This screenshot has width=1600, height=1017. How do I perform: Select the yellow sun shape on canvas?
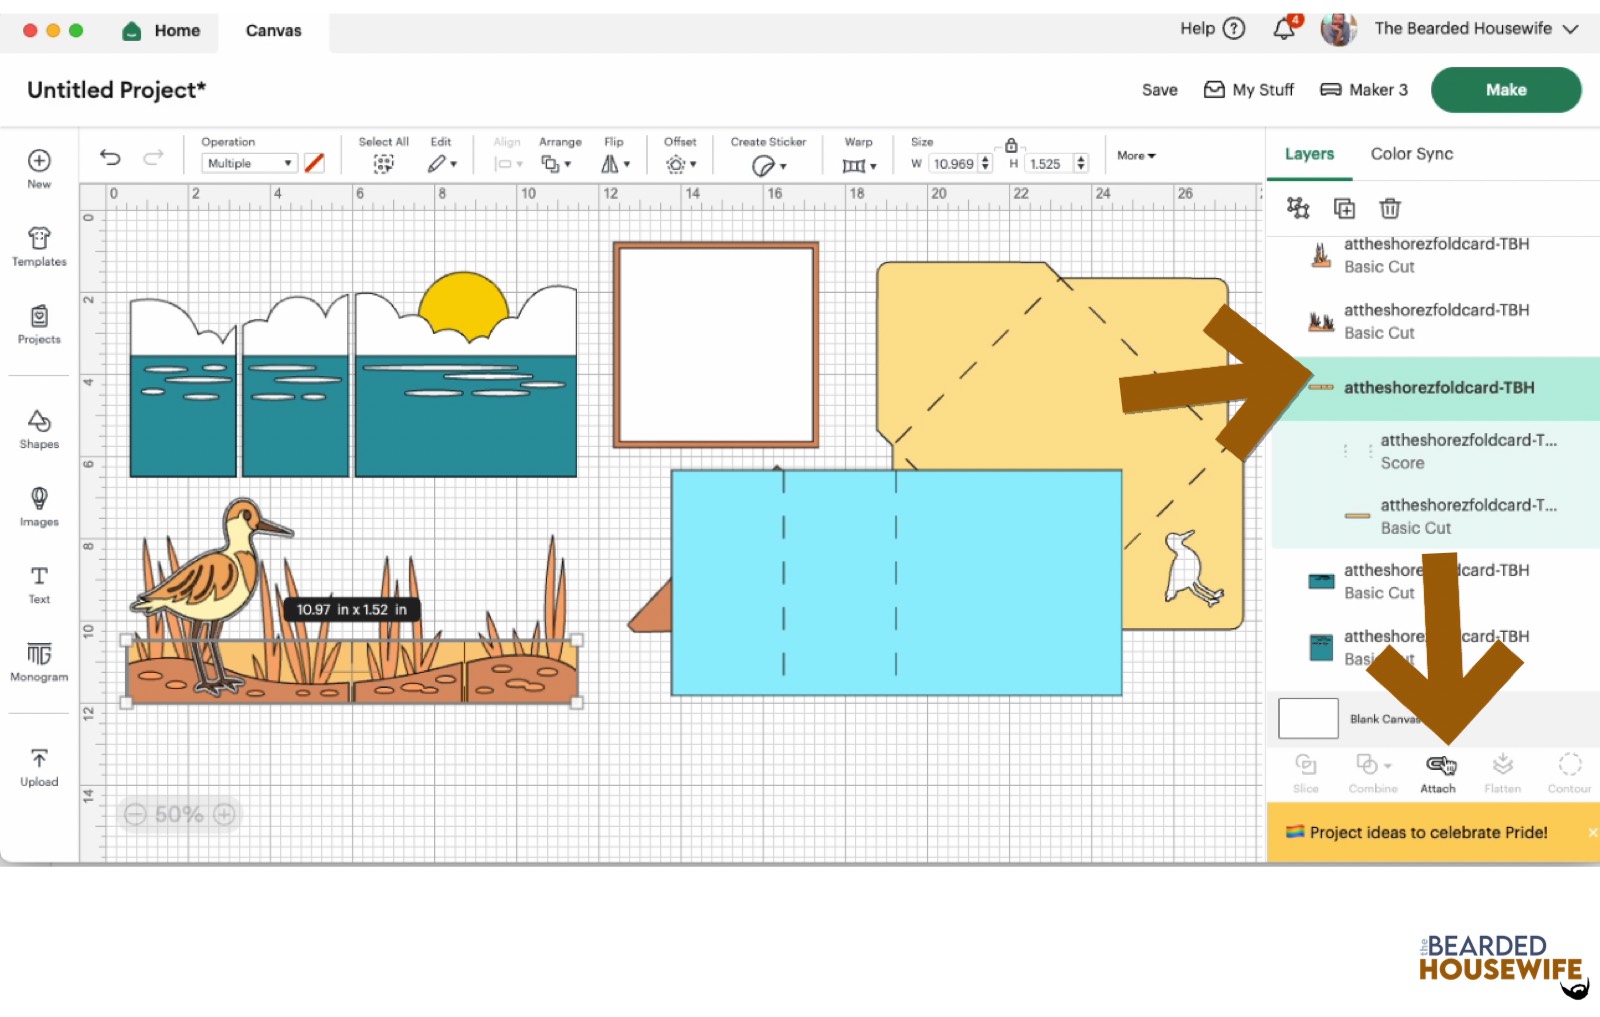coord(464,304)
